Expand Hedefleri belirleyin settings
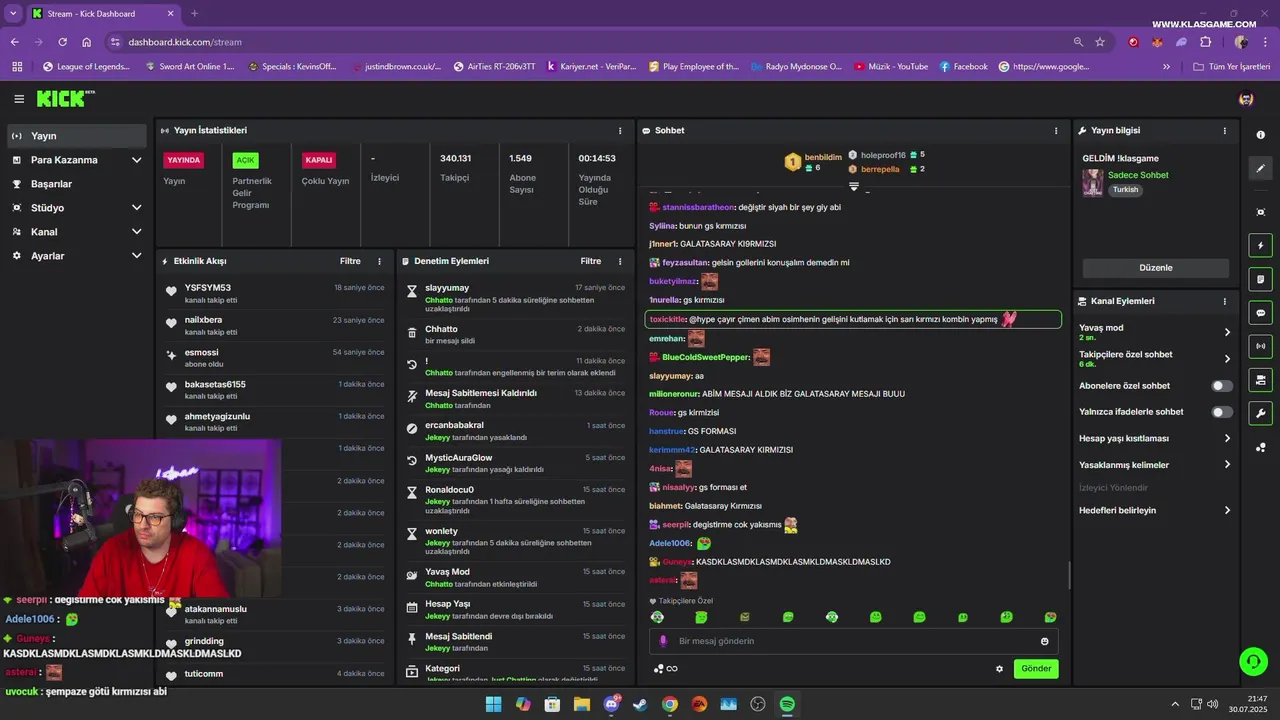The width and height of the screenshot is (1280, 720). pos(1155,510)
